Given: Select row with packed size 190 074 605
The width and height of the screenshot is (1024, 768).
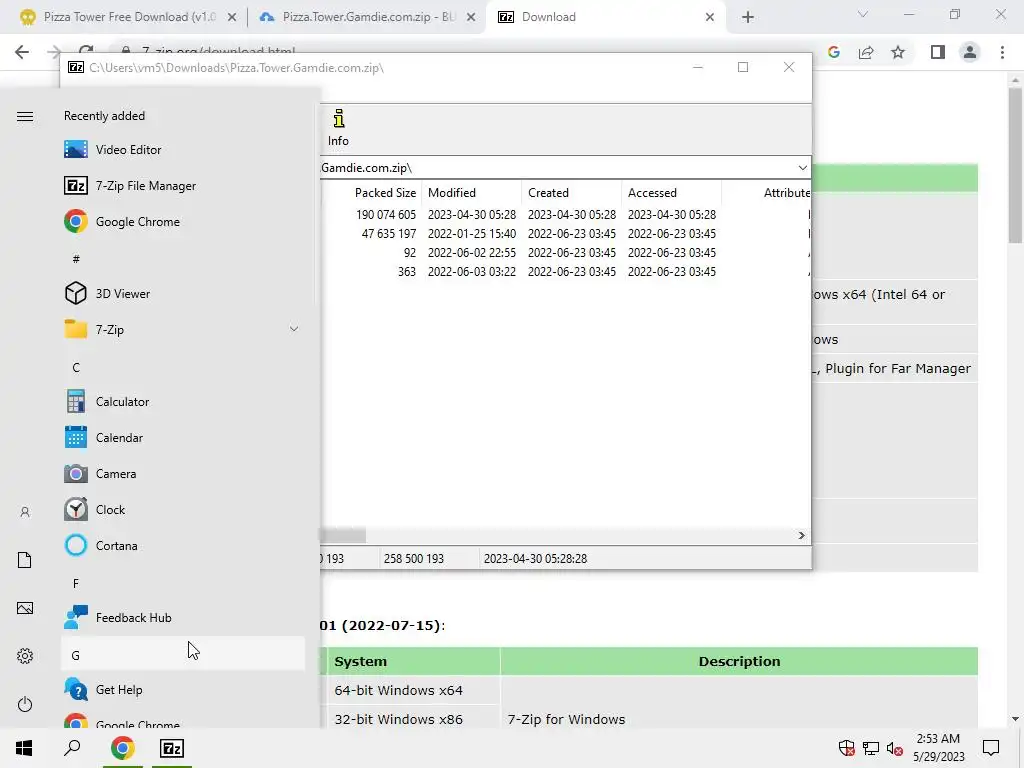Looking at the screenshot, I should point(566,214).
